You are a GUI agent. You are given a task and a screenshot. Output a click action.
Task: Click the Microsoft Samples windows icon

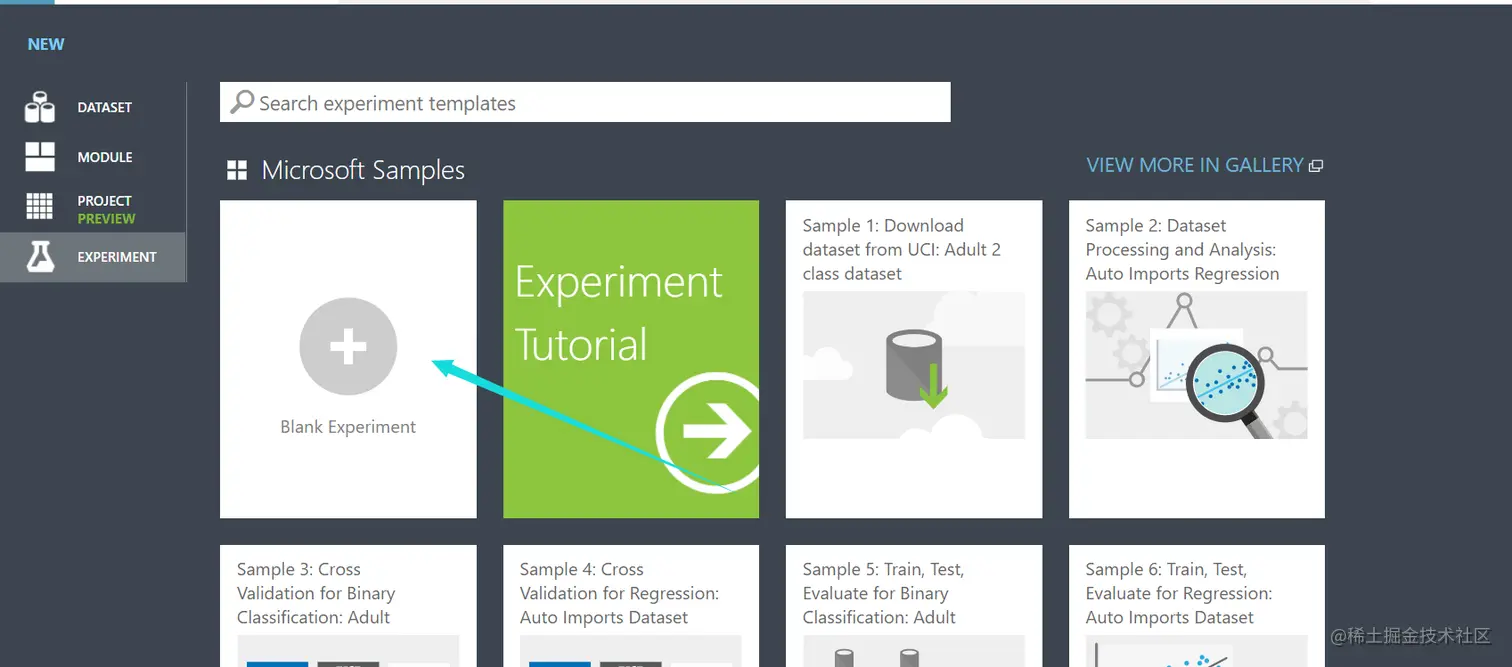pos(237,170)
